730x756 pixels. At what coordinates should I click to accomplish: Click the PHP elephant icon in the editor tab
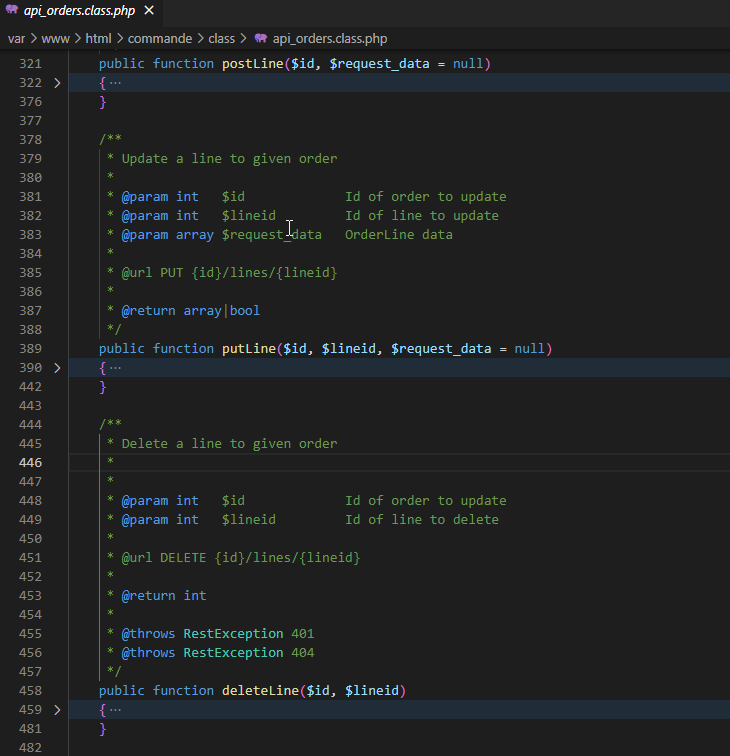[x=12, y=12]
